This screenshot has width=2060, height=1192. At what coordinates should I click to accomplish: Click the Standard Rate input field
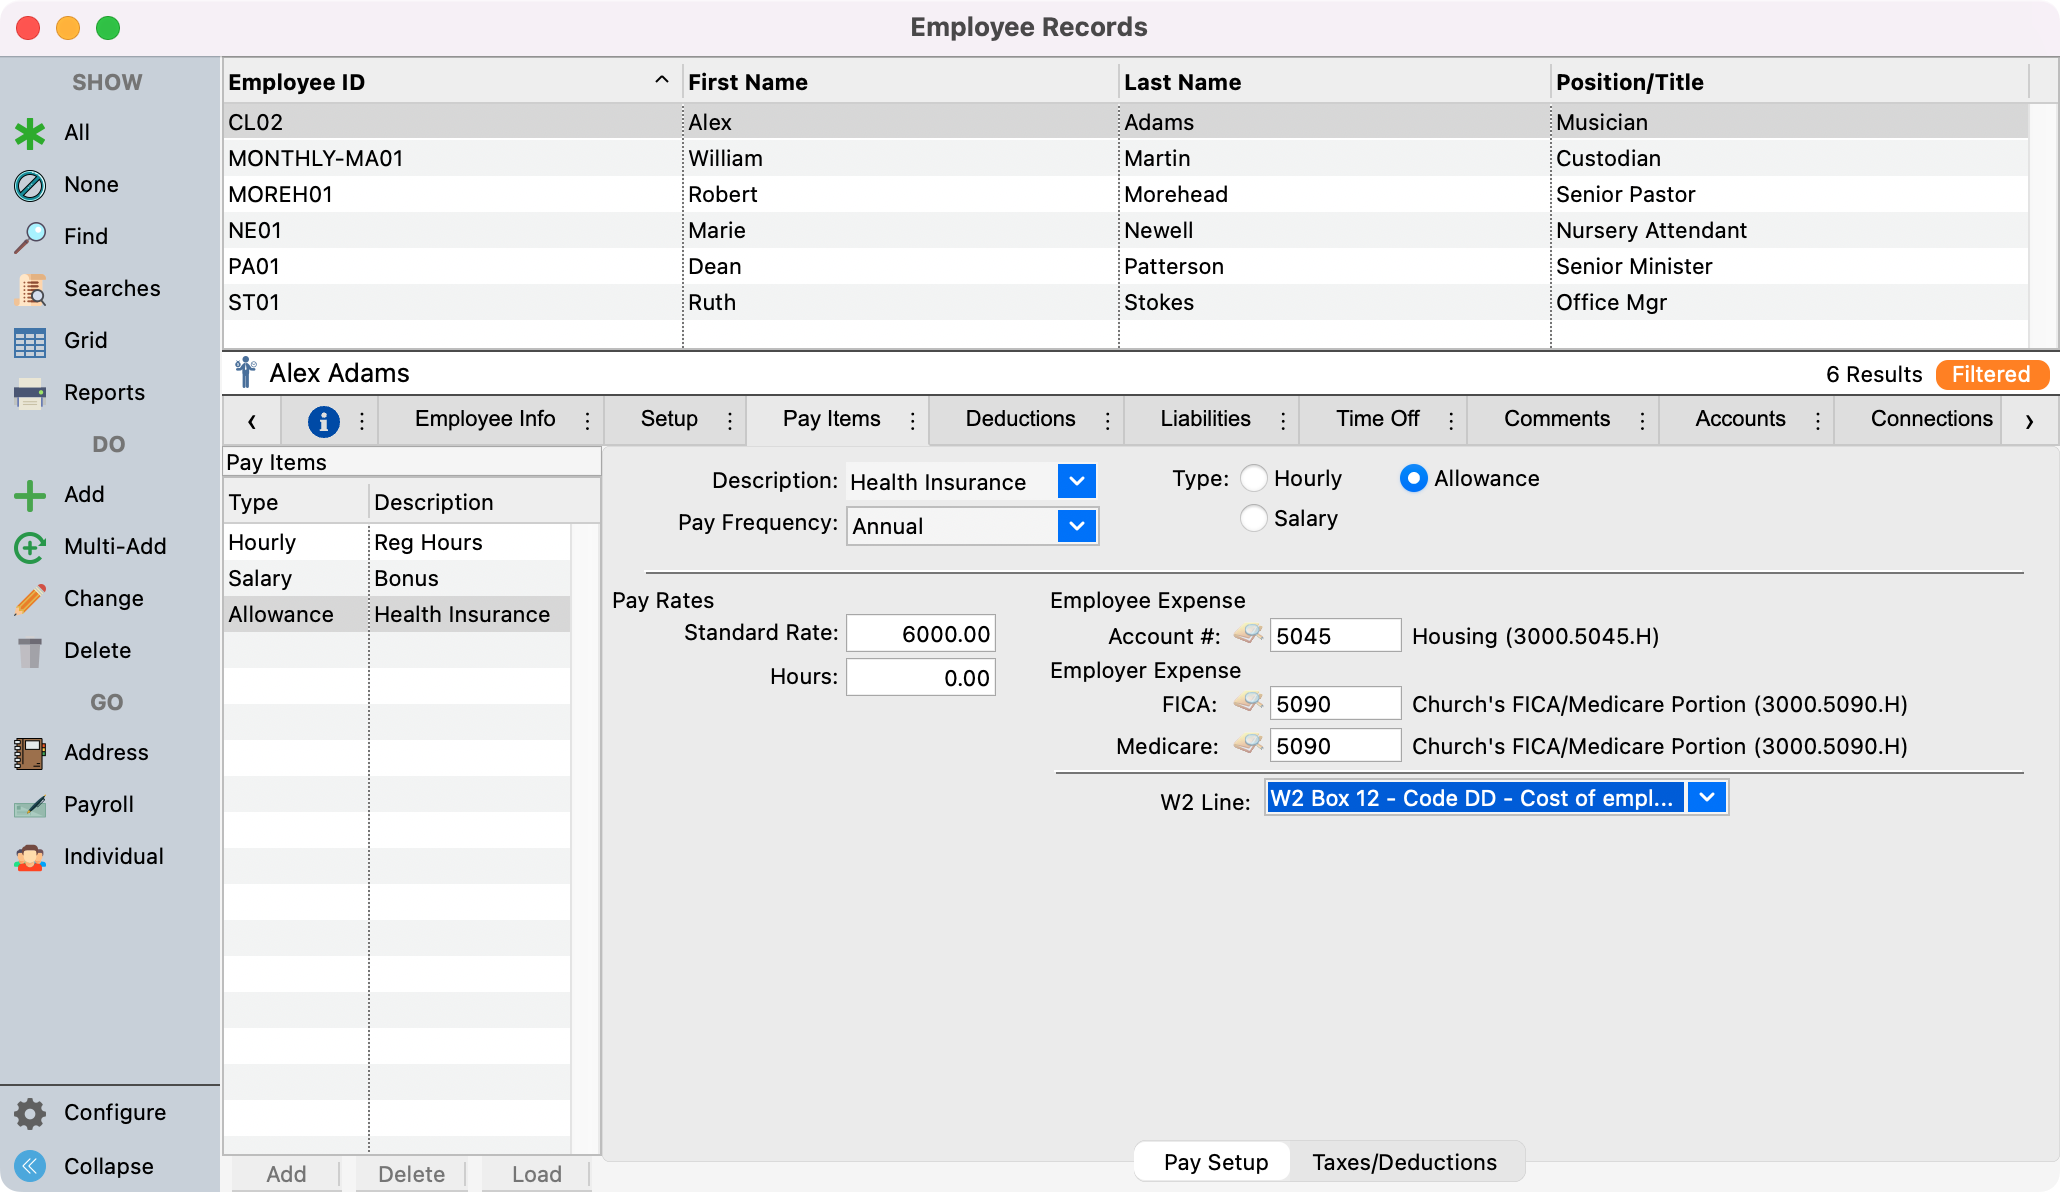click(921, 634)
